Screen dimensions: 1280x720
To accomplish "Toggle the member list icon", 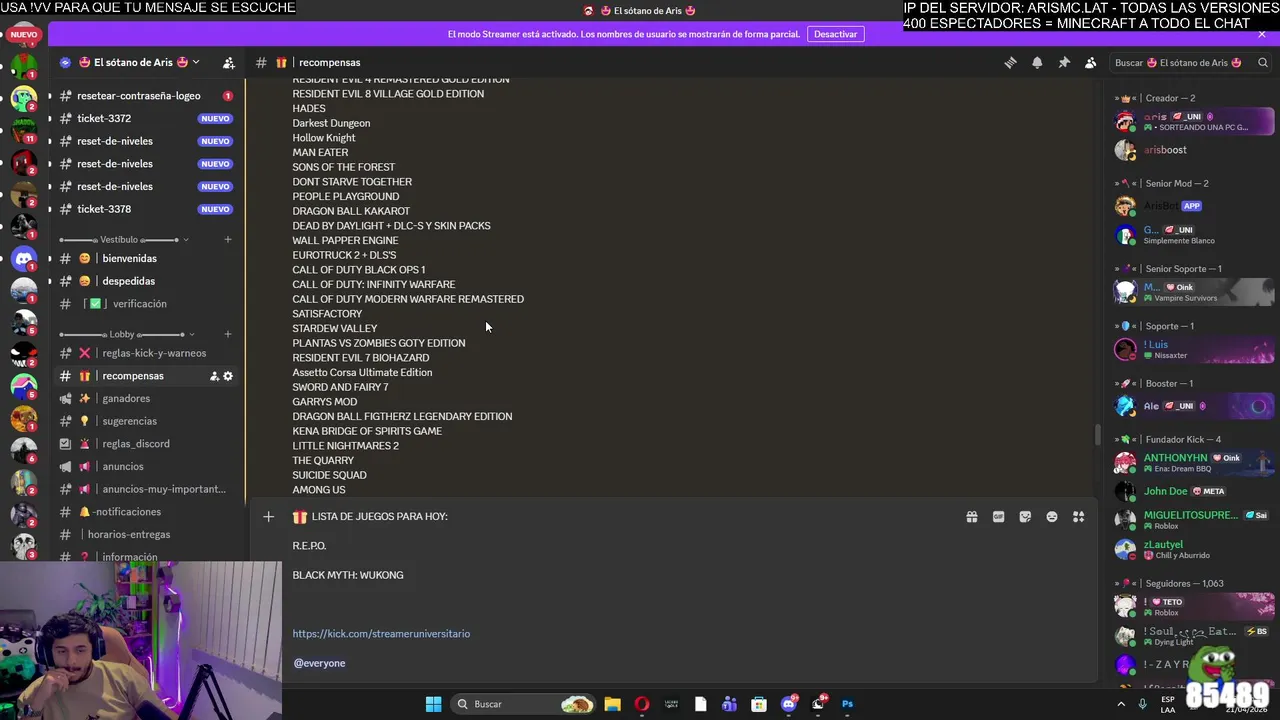I will 1090,62.
